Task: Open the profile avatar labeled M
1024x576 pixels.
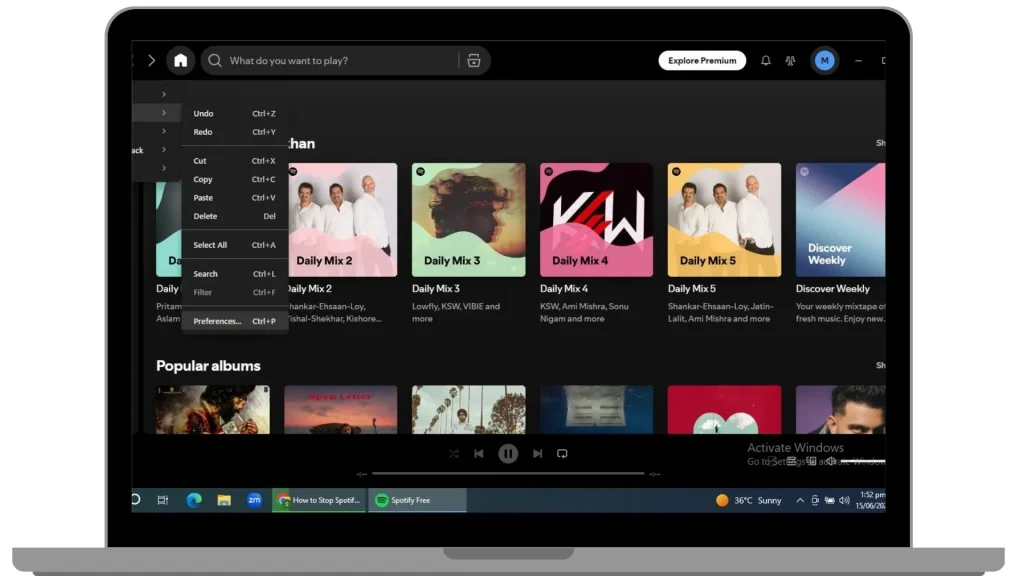Action: pyautogui.click(x=824, y=61)
